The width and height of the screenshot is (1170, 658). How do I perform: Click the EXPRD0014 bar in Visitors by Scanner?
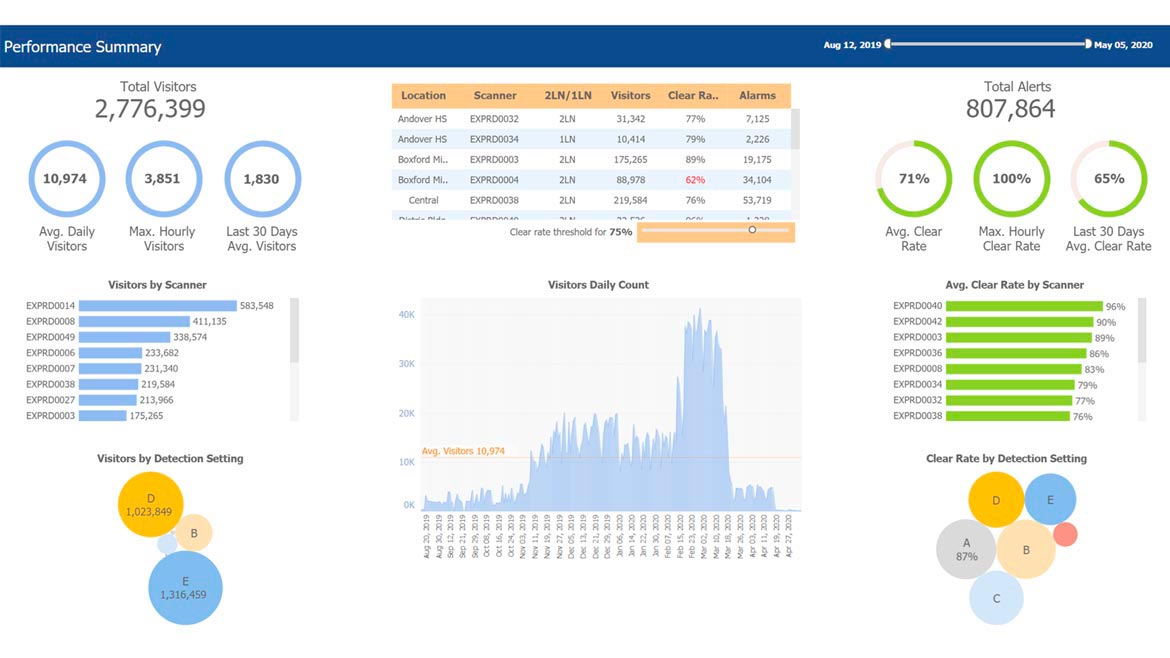click(157, 306)
